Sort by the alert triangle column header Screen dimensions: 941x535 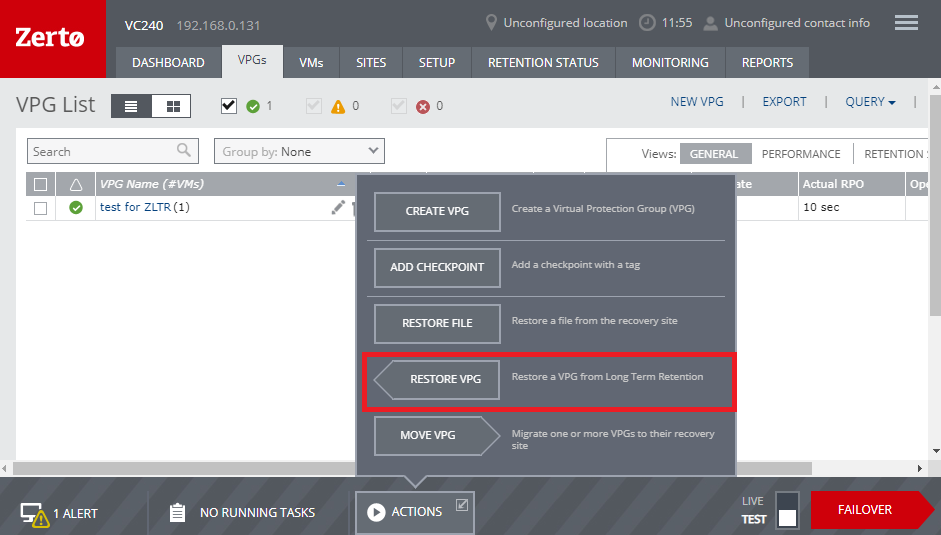pyautogui.click(x=76, y=184)
